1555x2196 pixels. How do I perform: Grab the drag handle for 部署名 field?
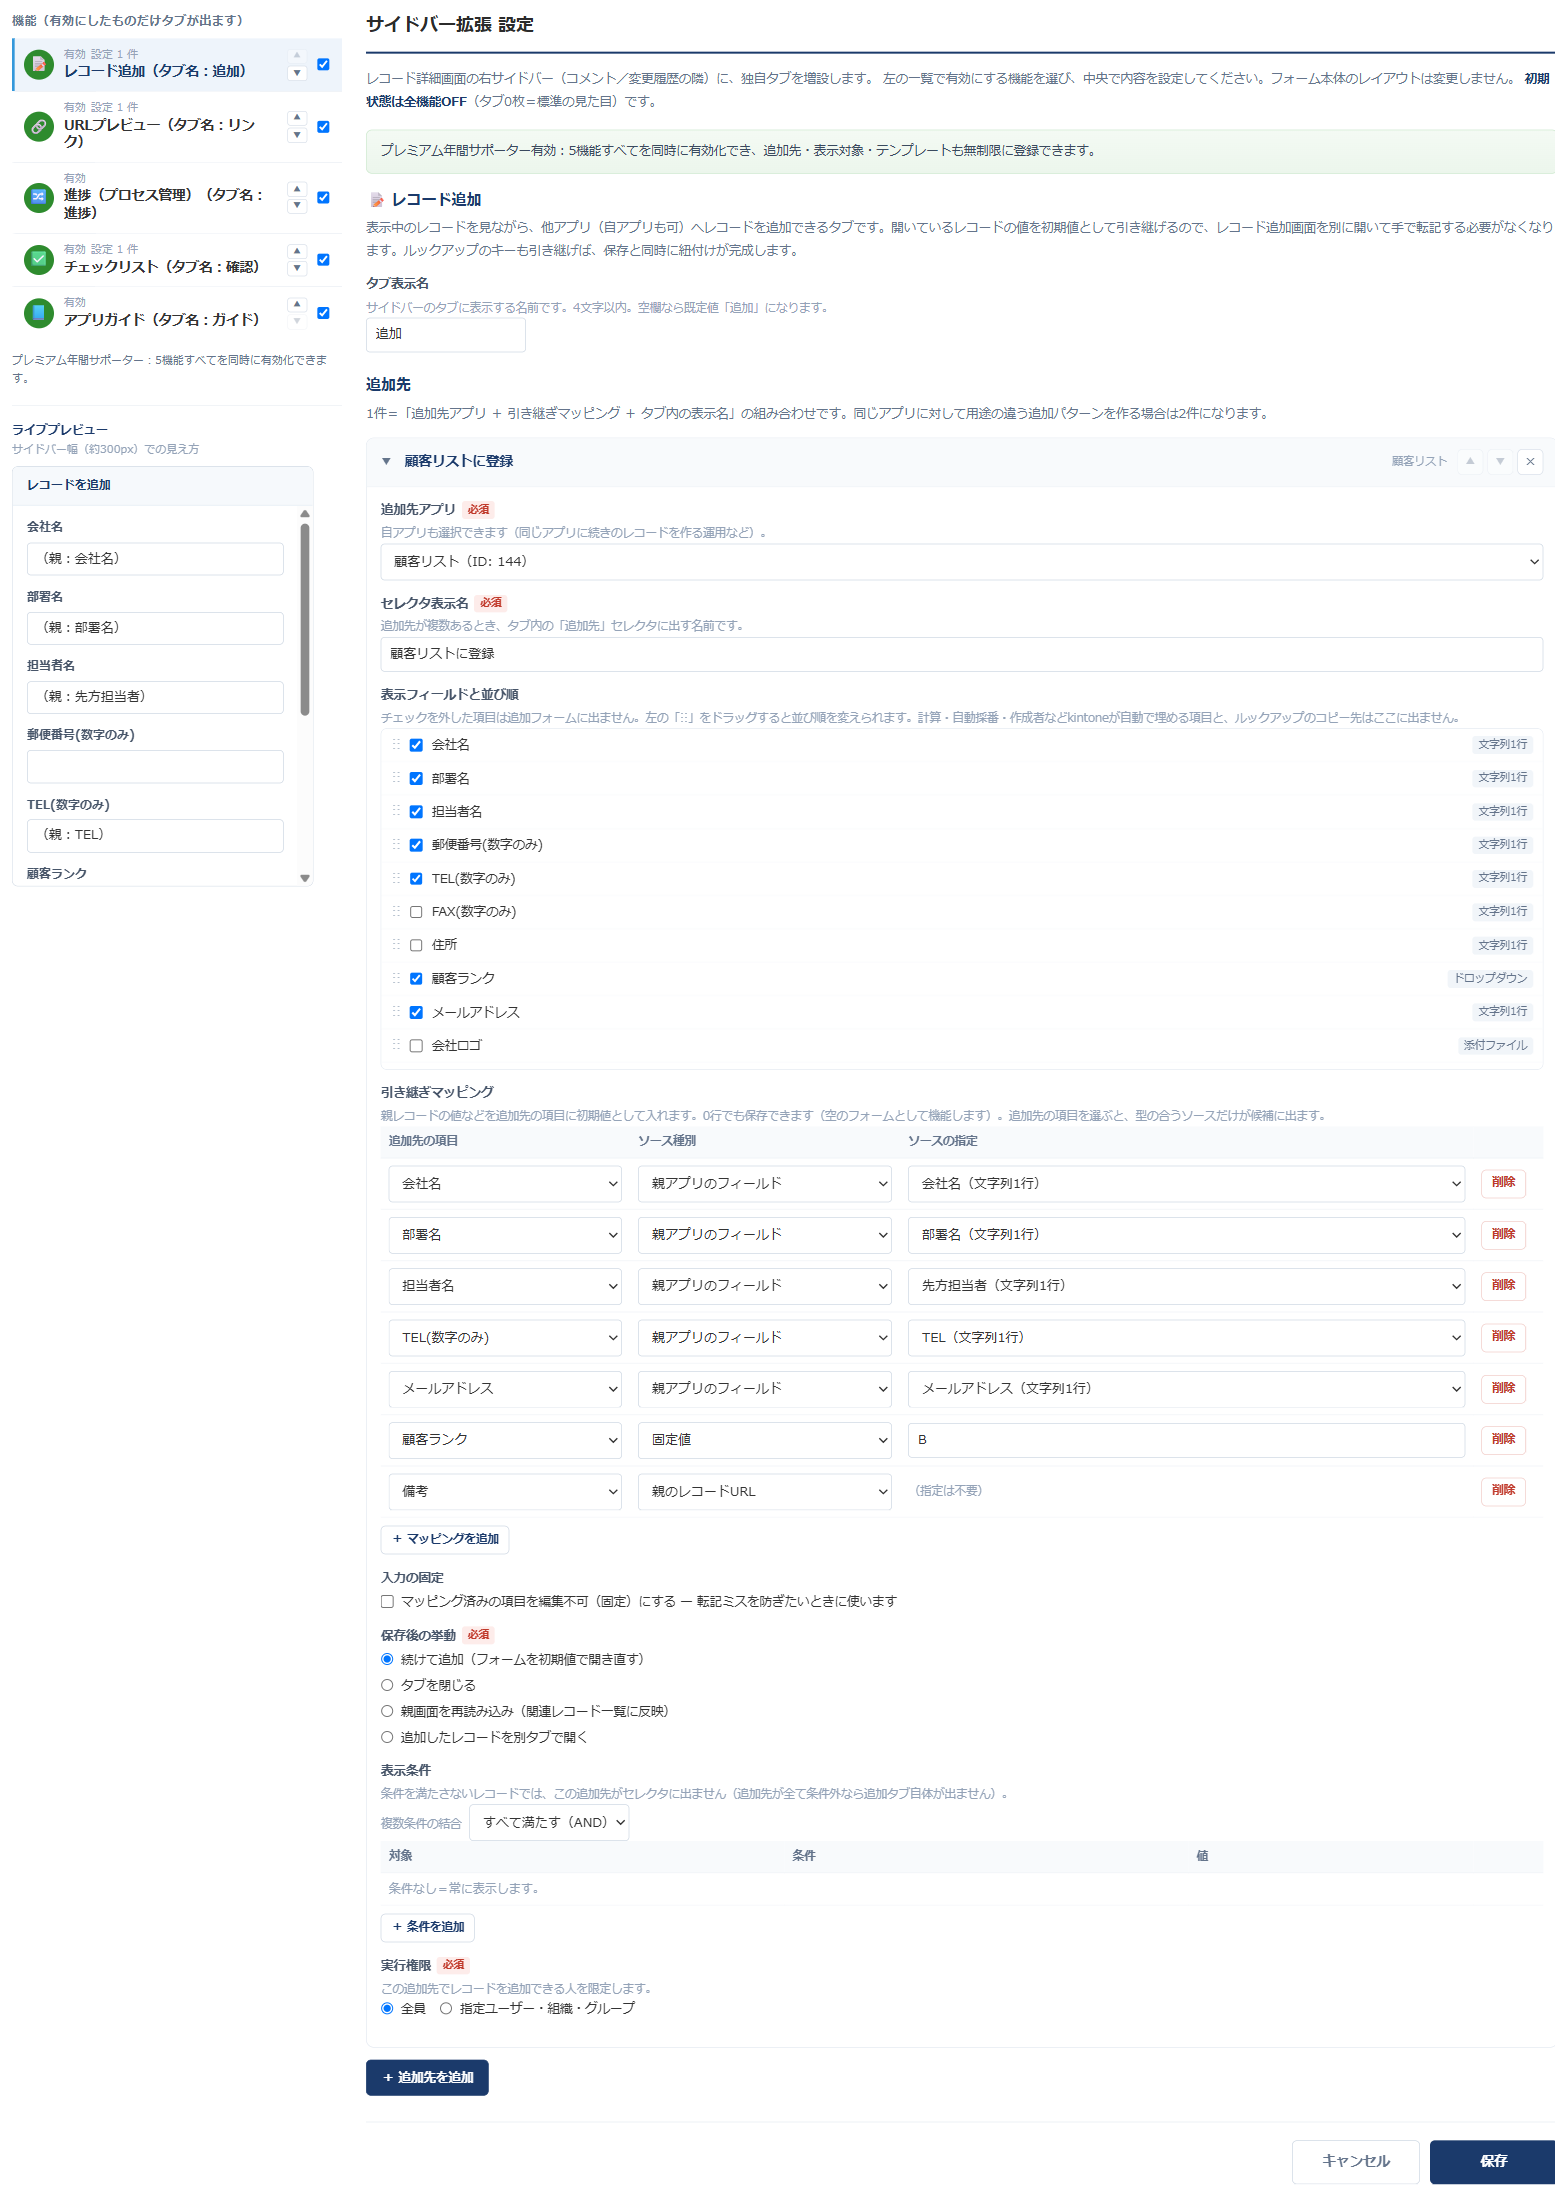point(396,778)
